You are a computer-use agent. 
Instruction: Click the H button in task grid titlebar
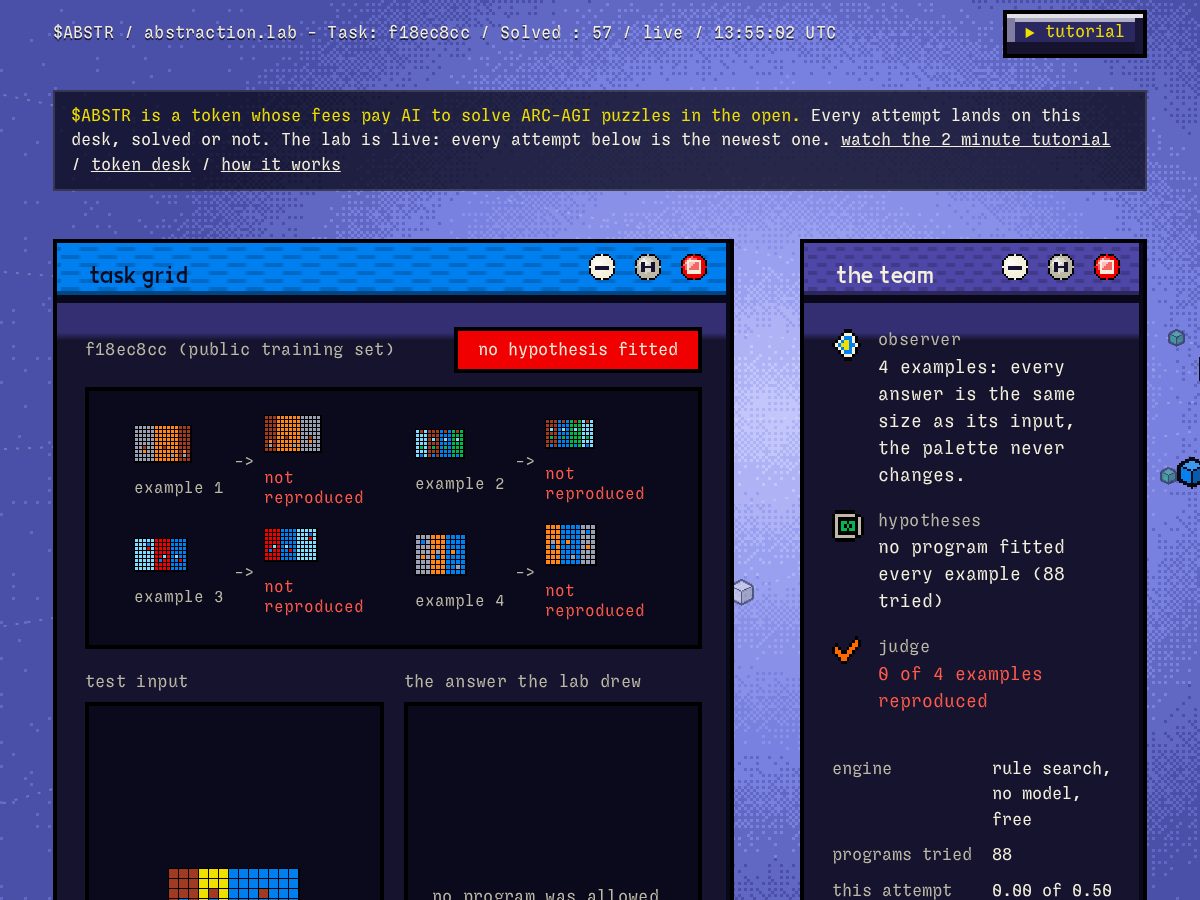coord(648,267)
